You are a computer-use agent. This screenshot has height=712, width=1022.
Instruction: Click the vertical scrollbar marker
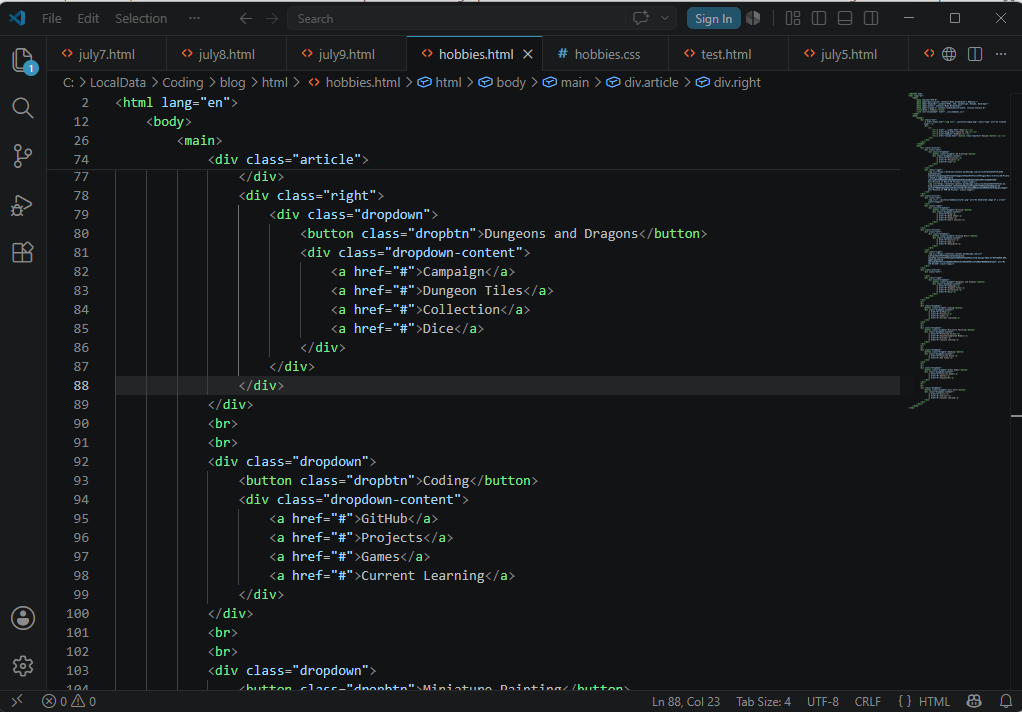point(1016,415)
